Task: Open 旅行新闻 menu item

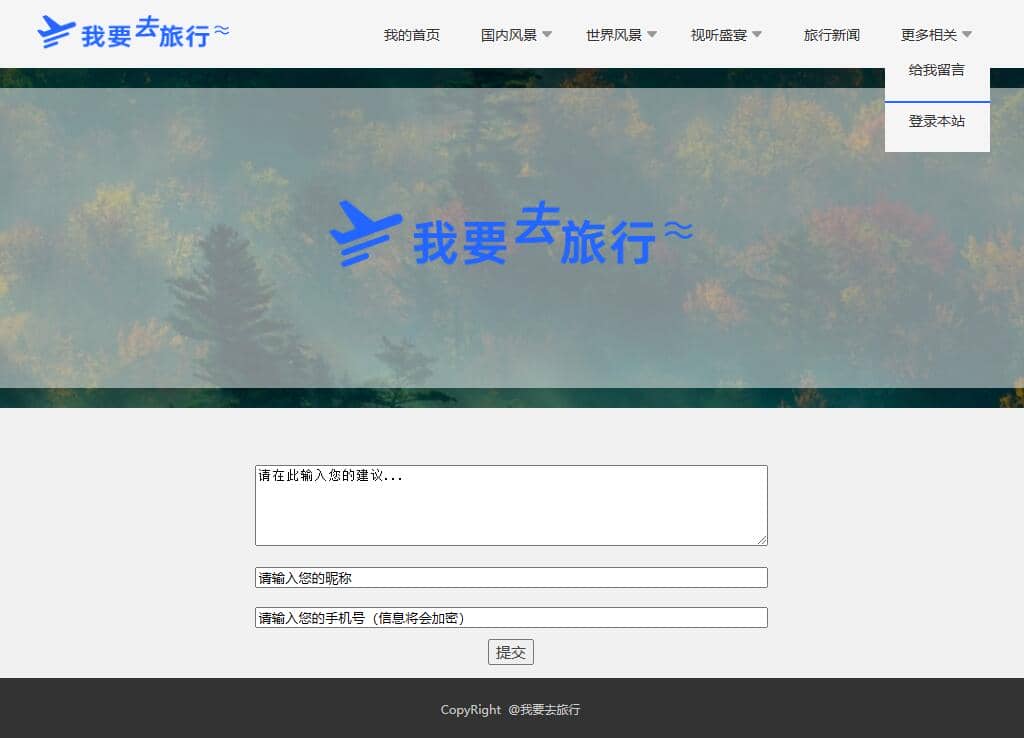Action: (x=831, y=35)
